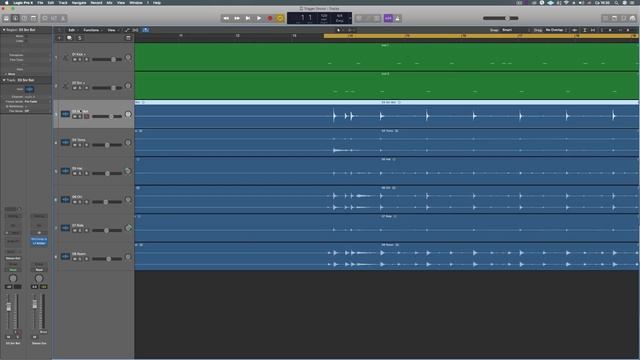This screenshot has height=360, width=640.
Task: Open the Snap Smart dropdown
Action: point(516,30)
